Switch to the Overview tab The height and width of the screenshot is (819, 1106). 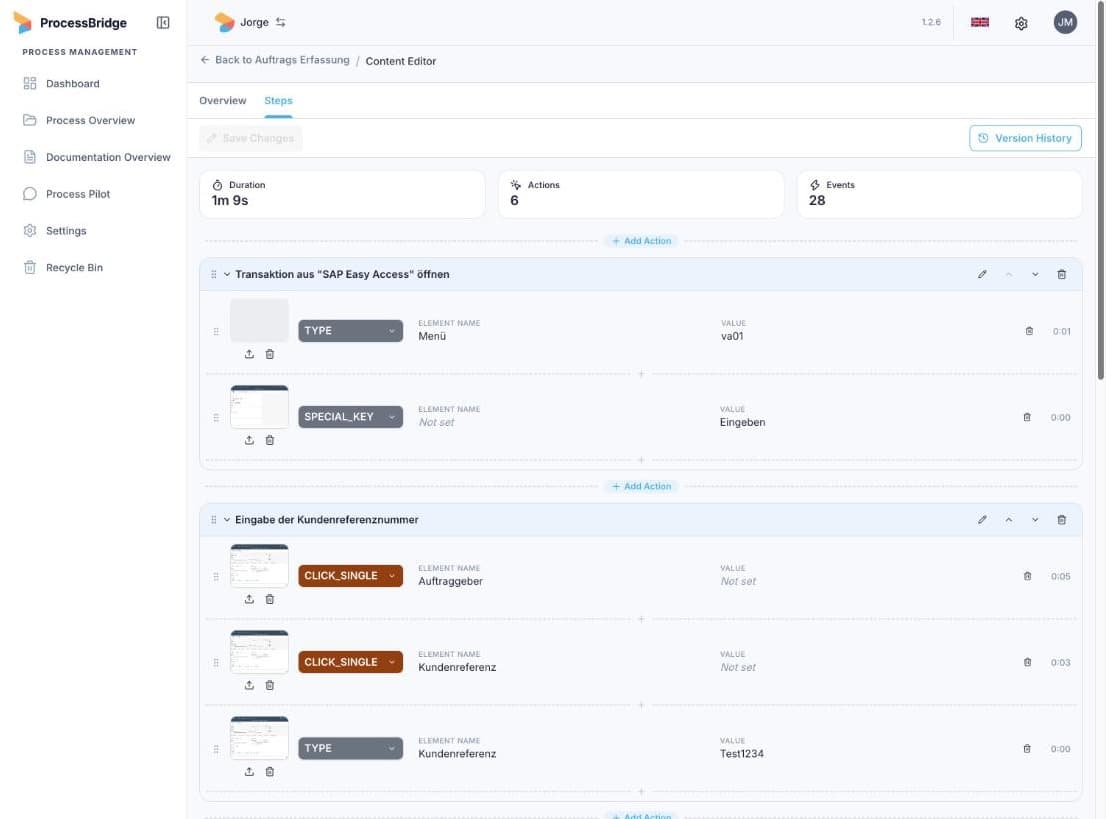223,101
